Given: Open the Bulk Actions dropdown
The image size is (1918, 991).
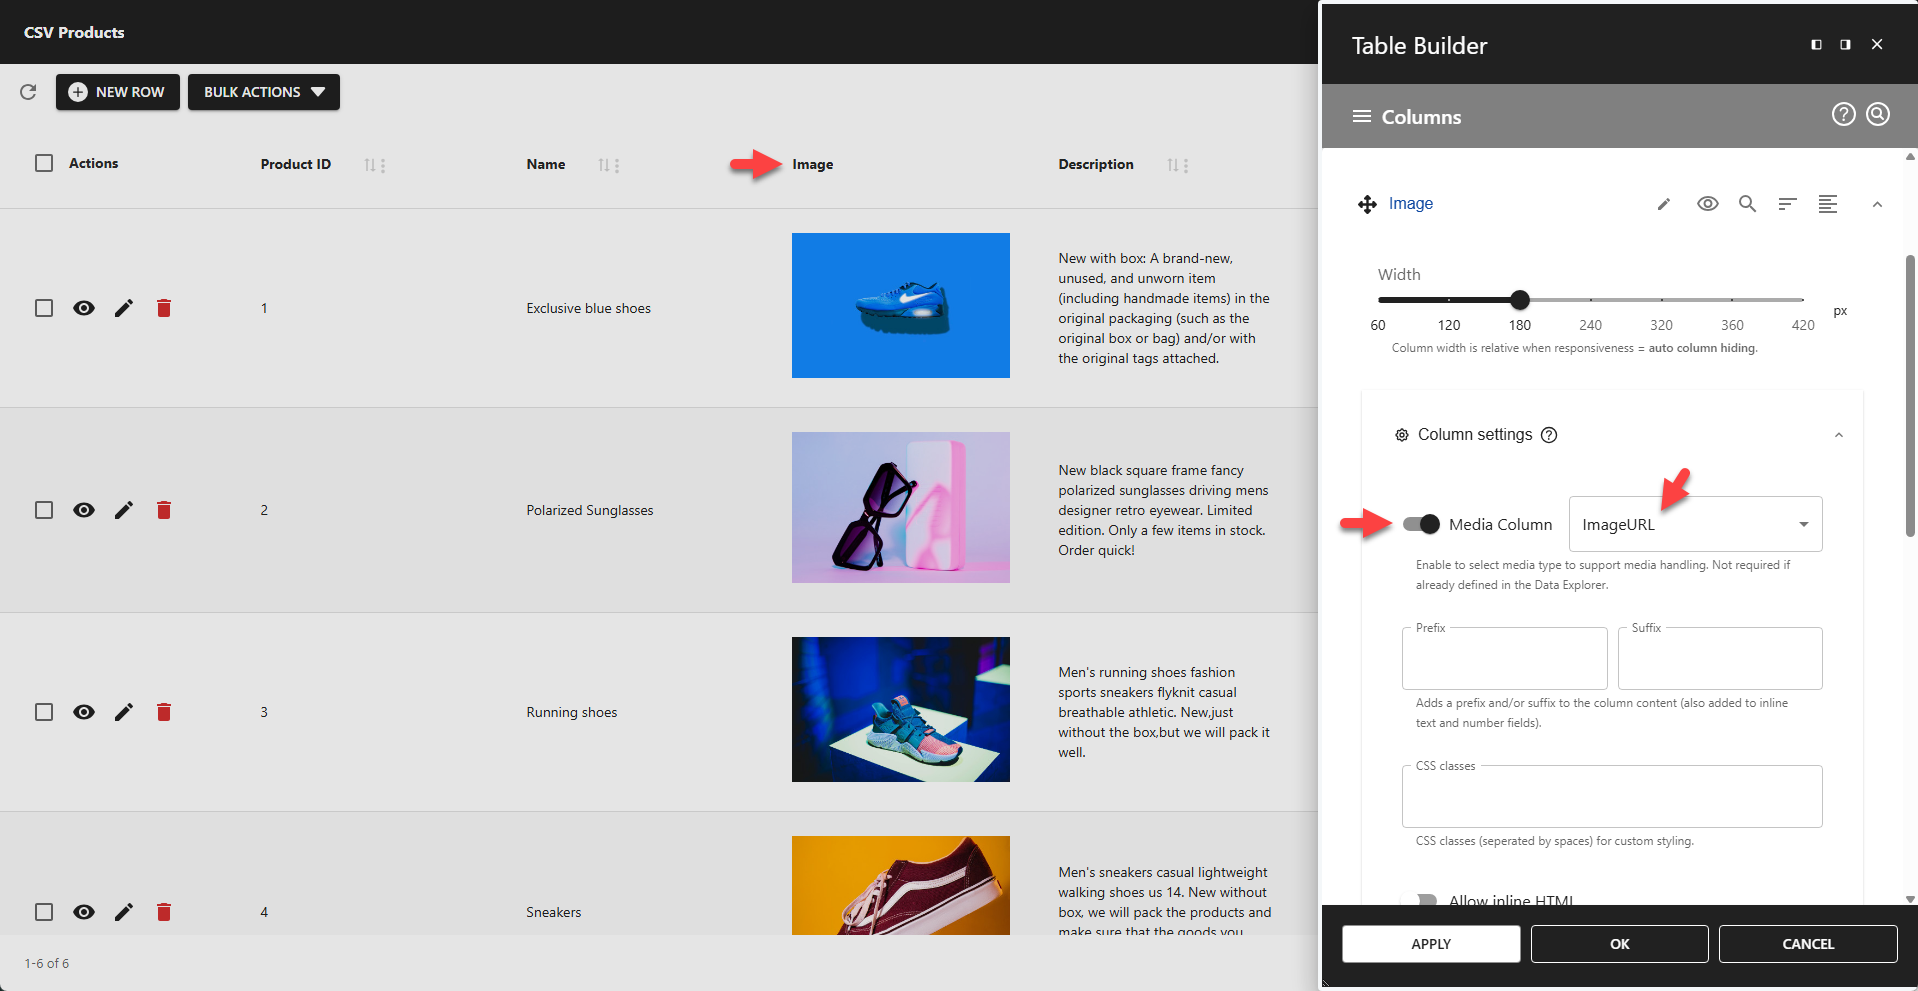Looking at the screenshot, I should click(x=264, y=92).
